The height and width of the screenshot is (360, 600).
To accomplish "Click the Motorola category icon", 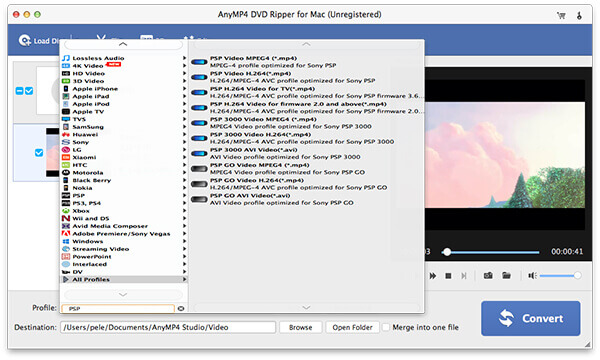I will point(66,173).
